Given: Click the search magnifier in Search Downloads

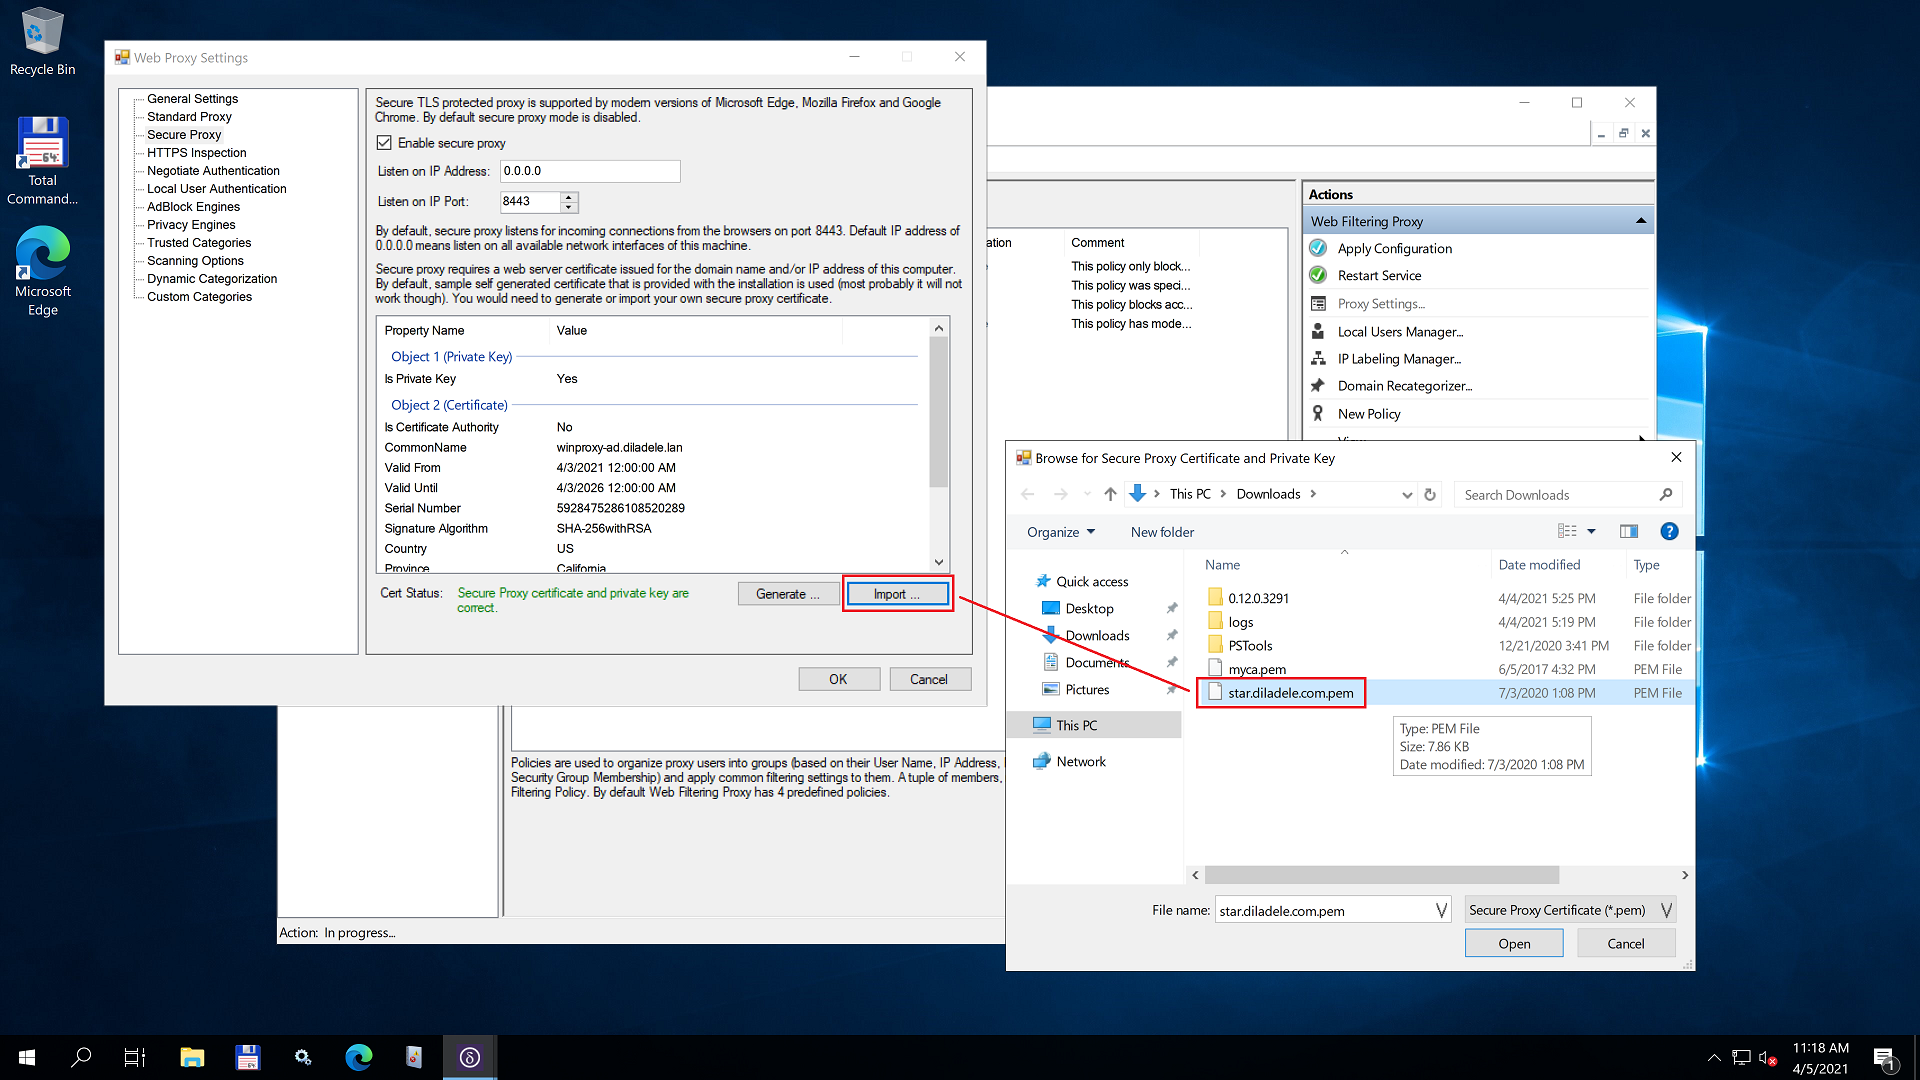Looking at the screenshot, I should point(1665,494).
